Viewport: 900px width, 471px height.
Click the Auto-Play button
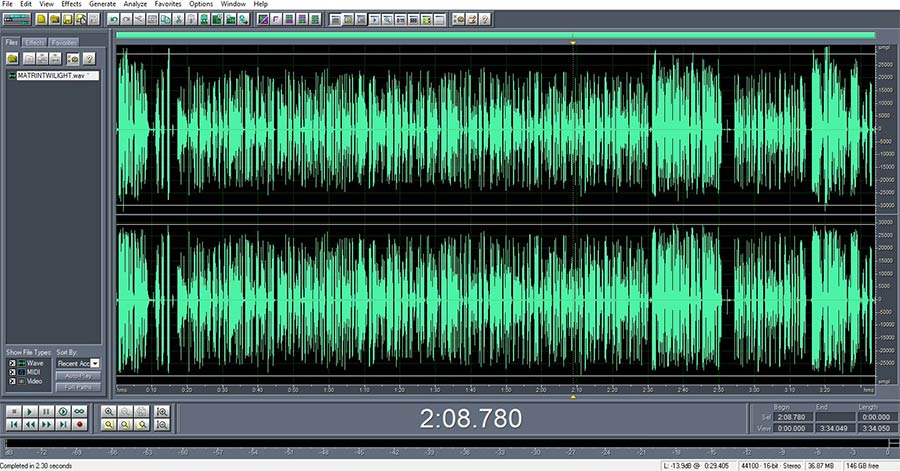pyautogui.click(x=78, y=376)
